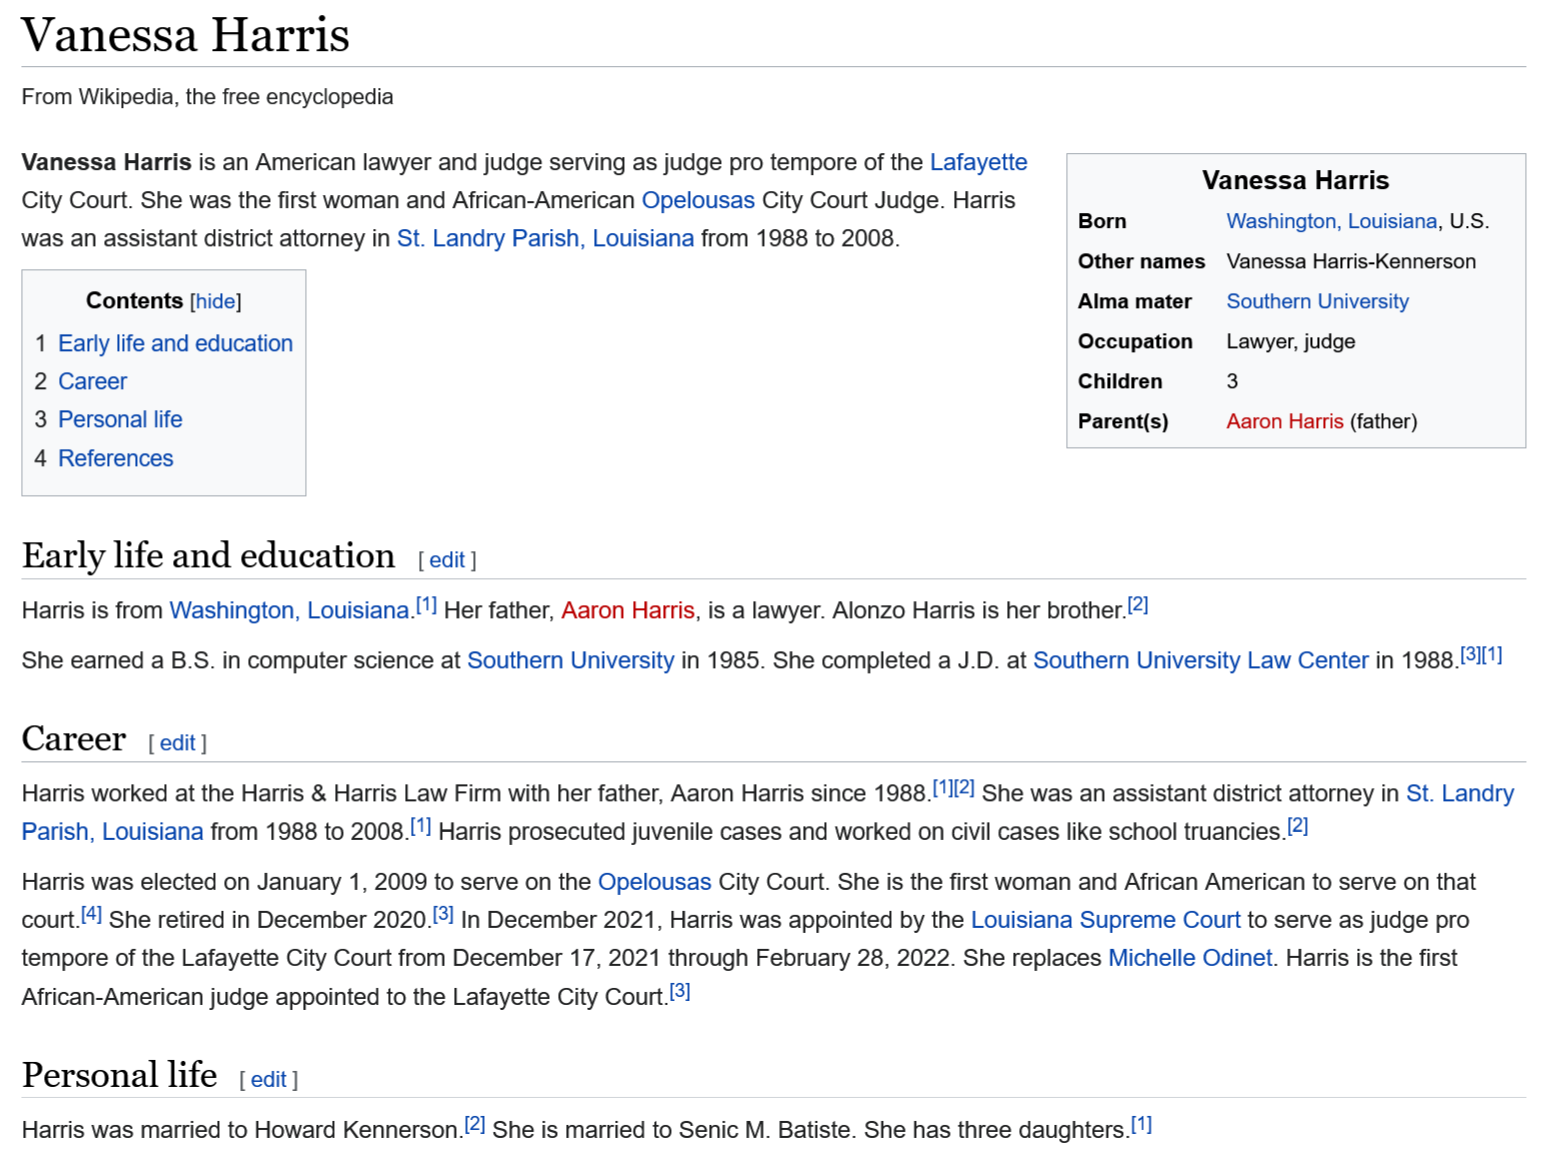Hide the Contents box
This screenshot has height=1161, width=1558.
click(215, 301)
